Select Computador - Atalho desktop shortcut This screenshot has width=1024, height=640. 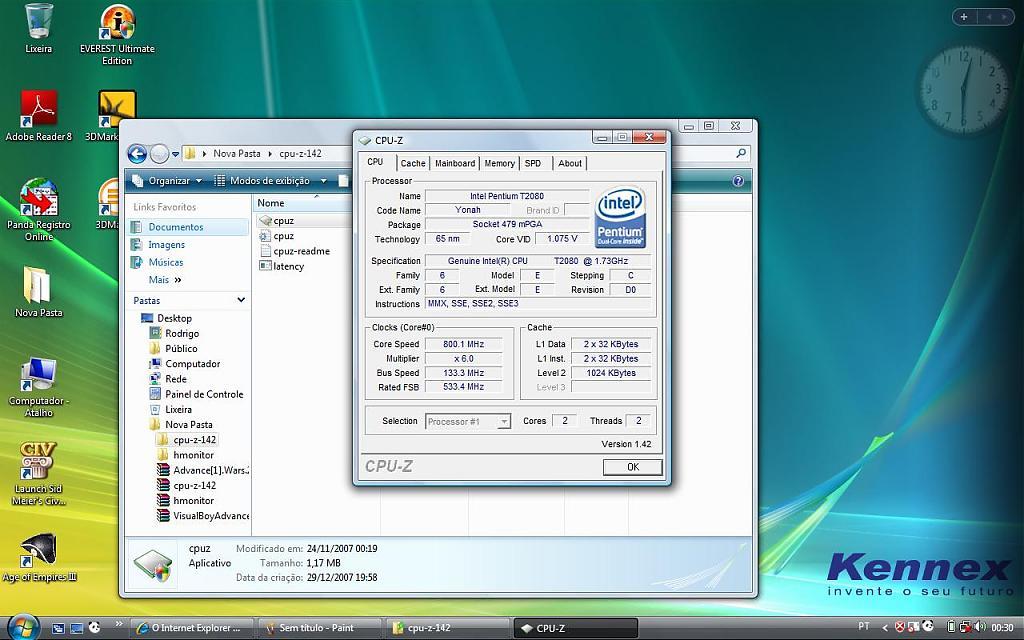point(39,387)
